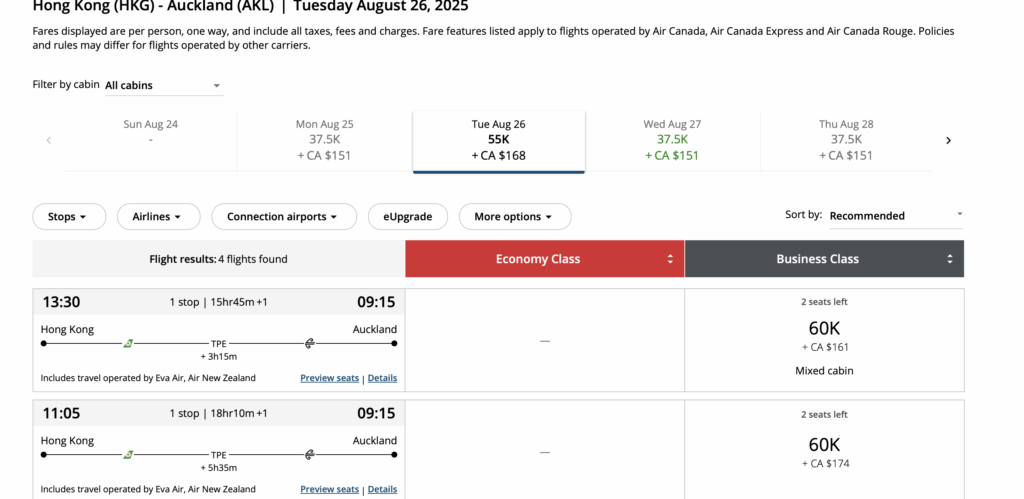Screen dimensions: 1024x499
Task: Sort by Business Class column arrows
Action: (x=950, y=259)
